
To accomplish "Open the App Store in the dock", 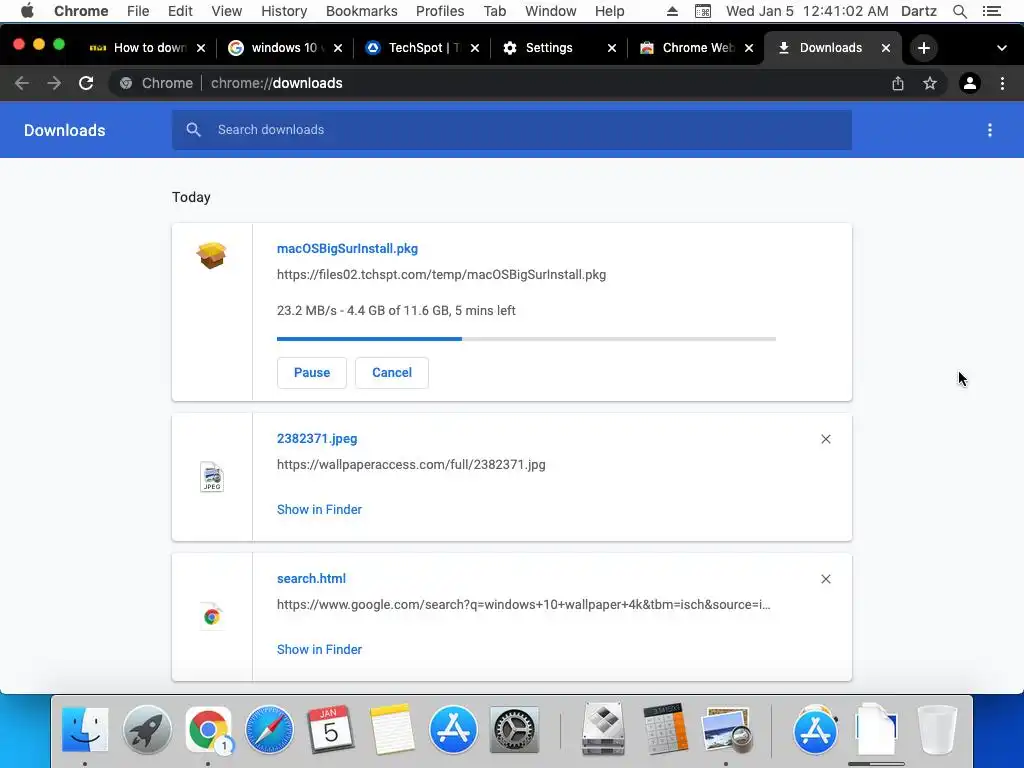I will [x=453, y=729].
